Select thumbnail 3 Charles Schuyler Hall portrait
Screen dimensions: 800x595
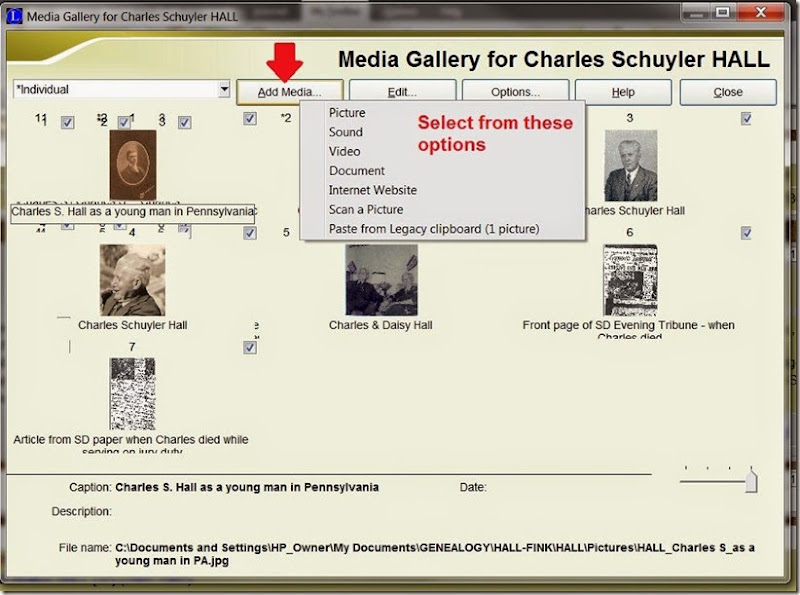click(x=631, y=165)
